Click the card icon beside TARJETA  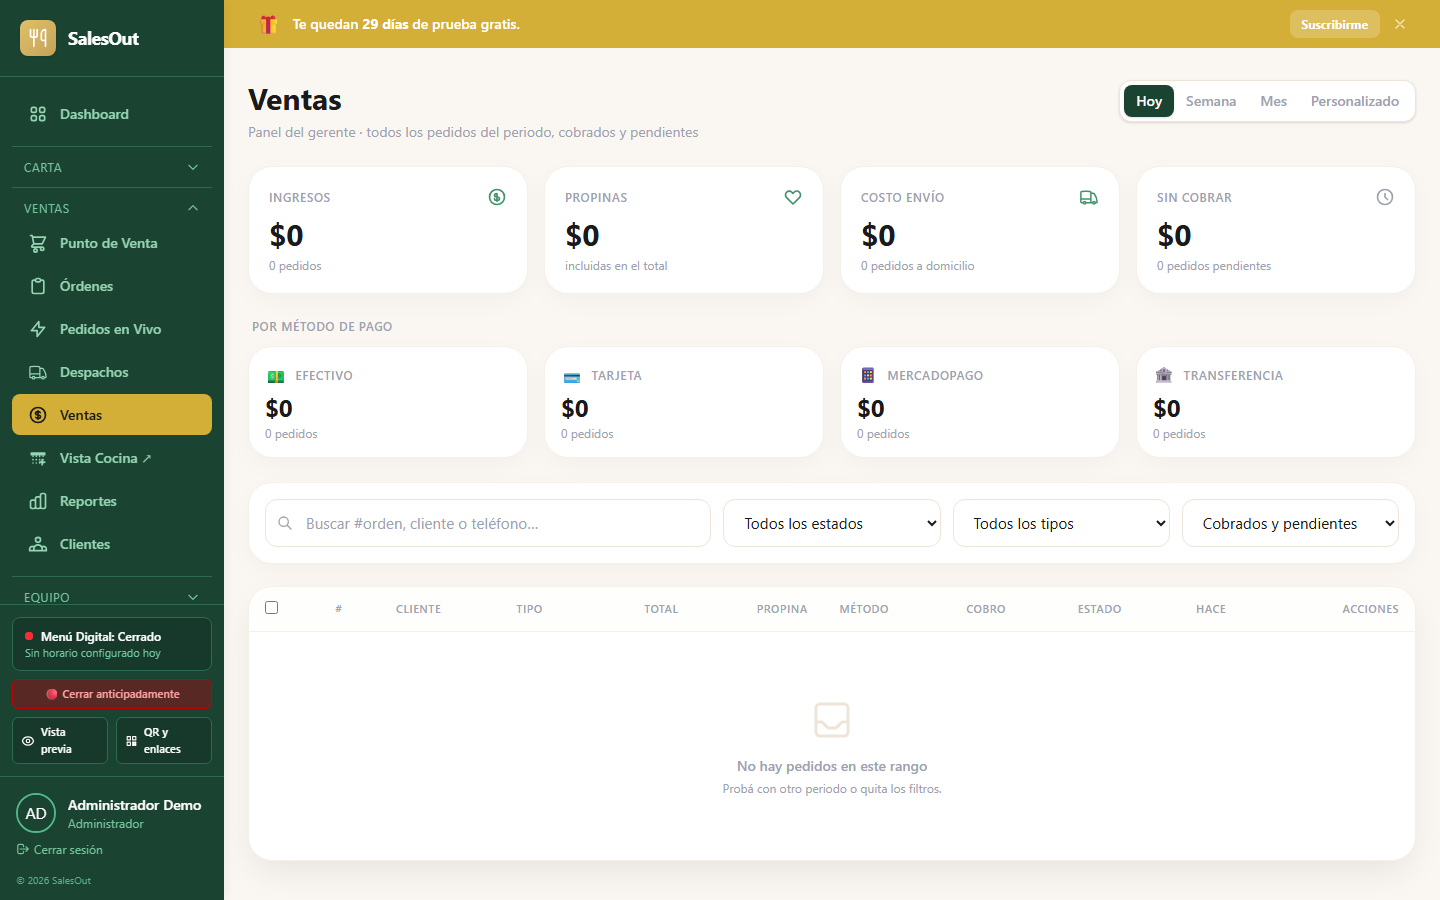tap(572, 376)
